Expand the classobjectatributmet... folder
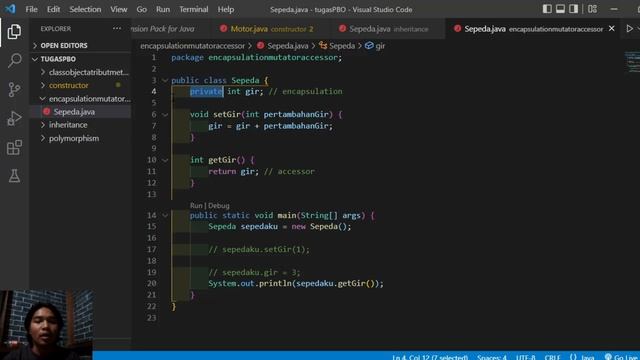The width and height of the screenshot is (640, 360). [x=80, y=72]
